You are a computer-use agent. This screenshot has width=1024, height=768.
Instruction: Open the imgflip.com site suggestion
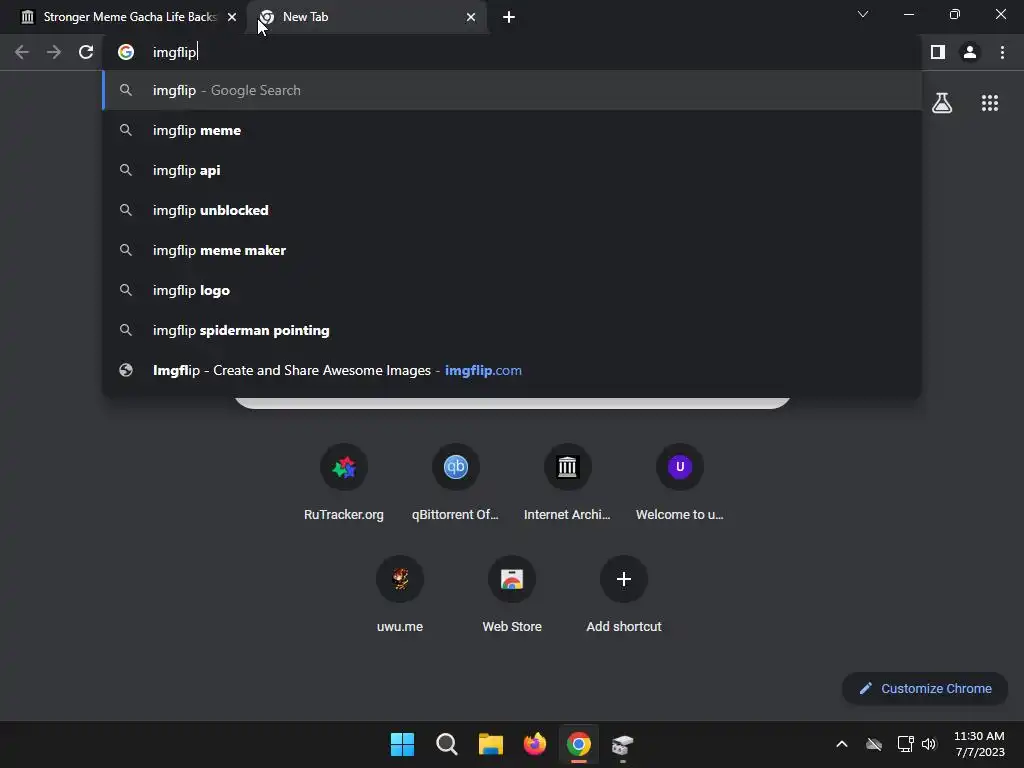[512, 370]
